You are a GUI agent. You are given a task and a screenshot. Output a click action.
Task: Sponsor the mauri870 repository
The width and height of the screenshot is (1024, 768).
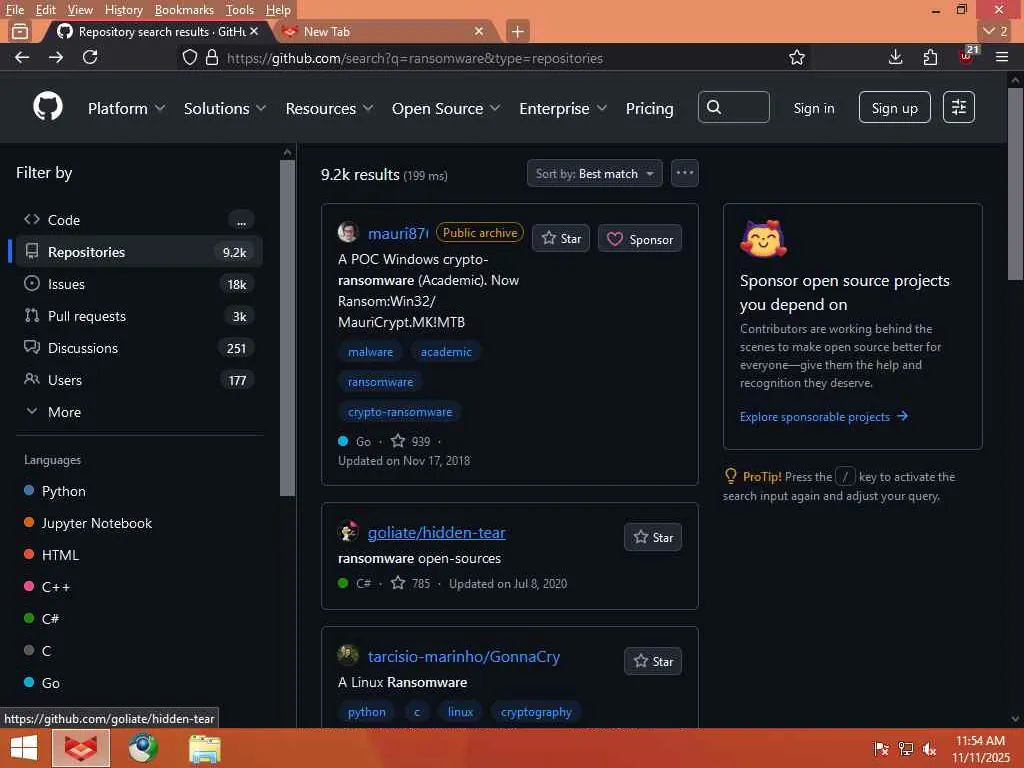click(x=640, y=238)
